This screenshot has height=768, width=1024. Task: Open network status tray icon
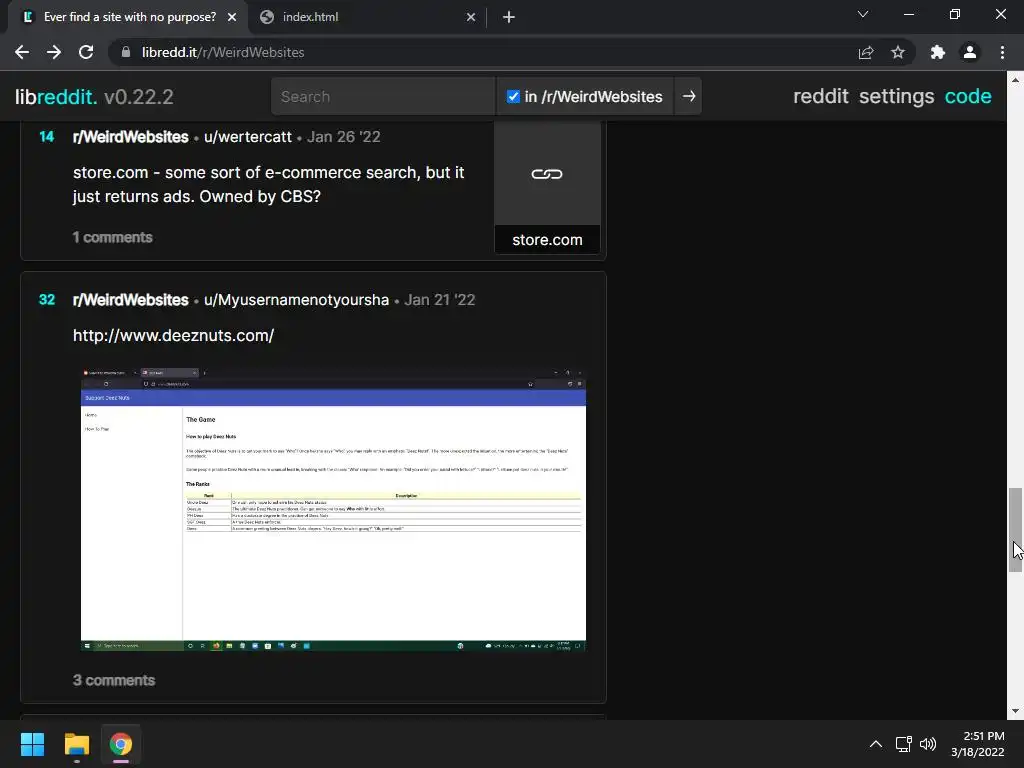[x=904, y=744]
